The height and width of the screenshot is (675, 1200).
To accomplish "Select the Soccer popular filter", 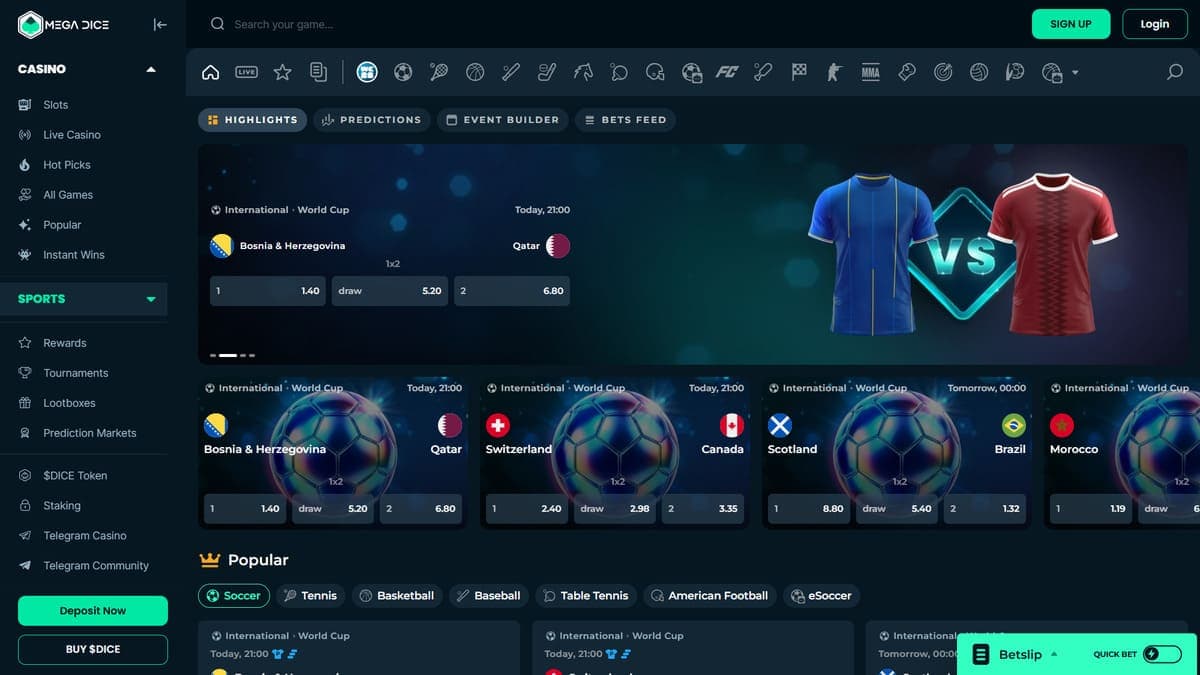I will (x=234, y=595).
